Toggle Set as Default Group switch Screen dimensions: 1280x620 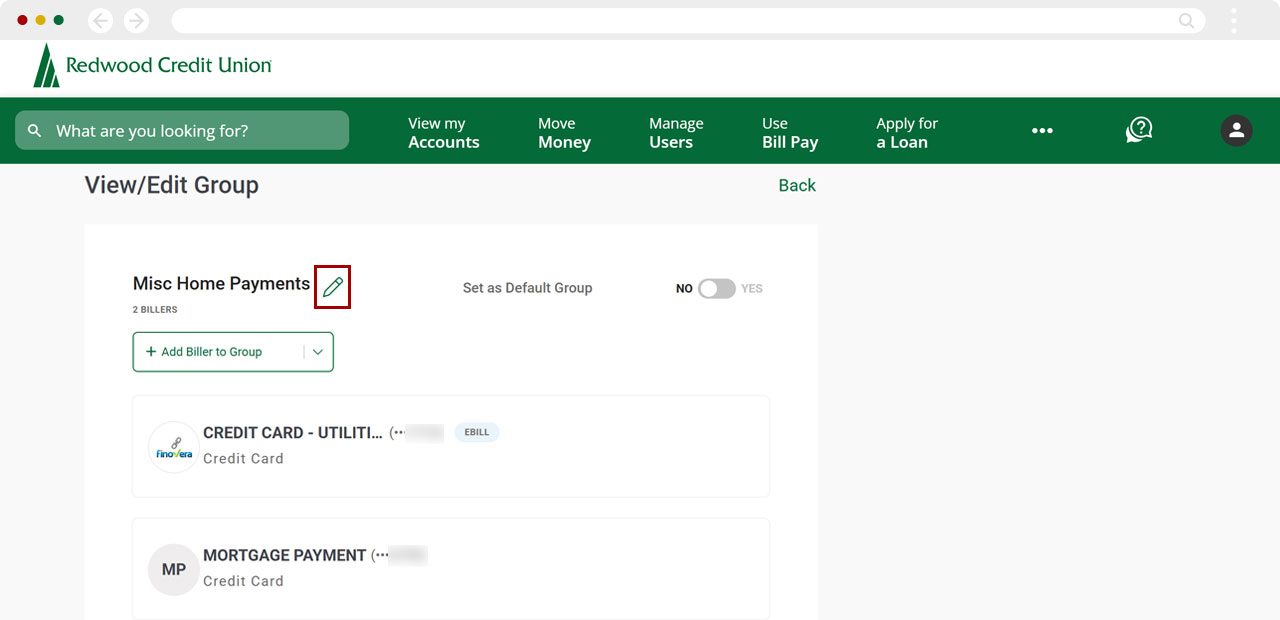pyautogui.click(x=716, y=288)
